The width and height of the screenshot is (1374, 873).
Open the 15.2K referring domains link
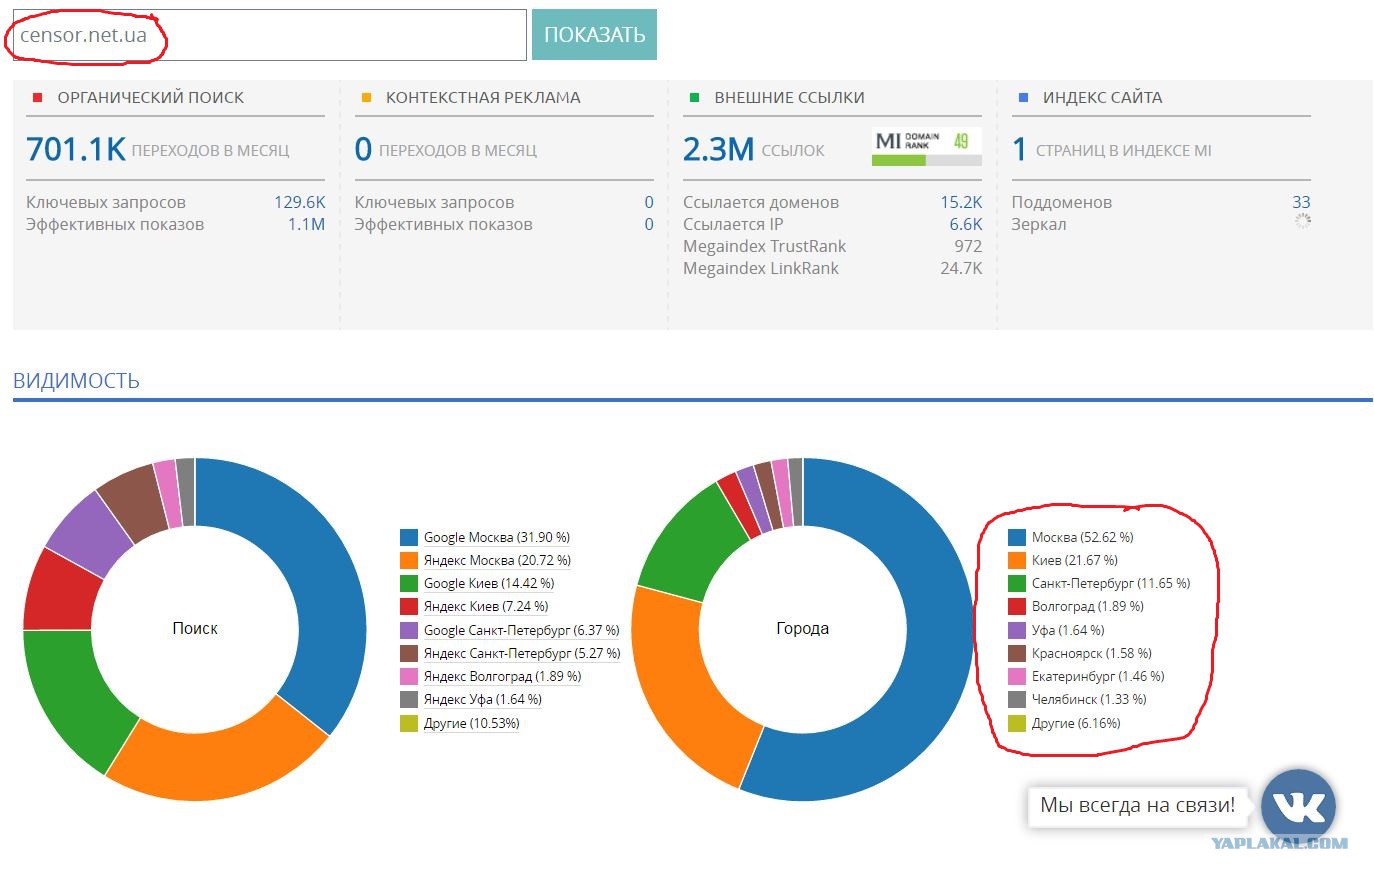click(x=961, y=202)
